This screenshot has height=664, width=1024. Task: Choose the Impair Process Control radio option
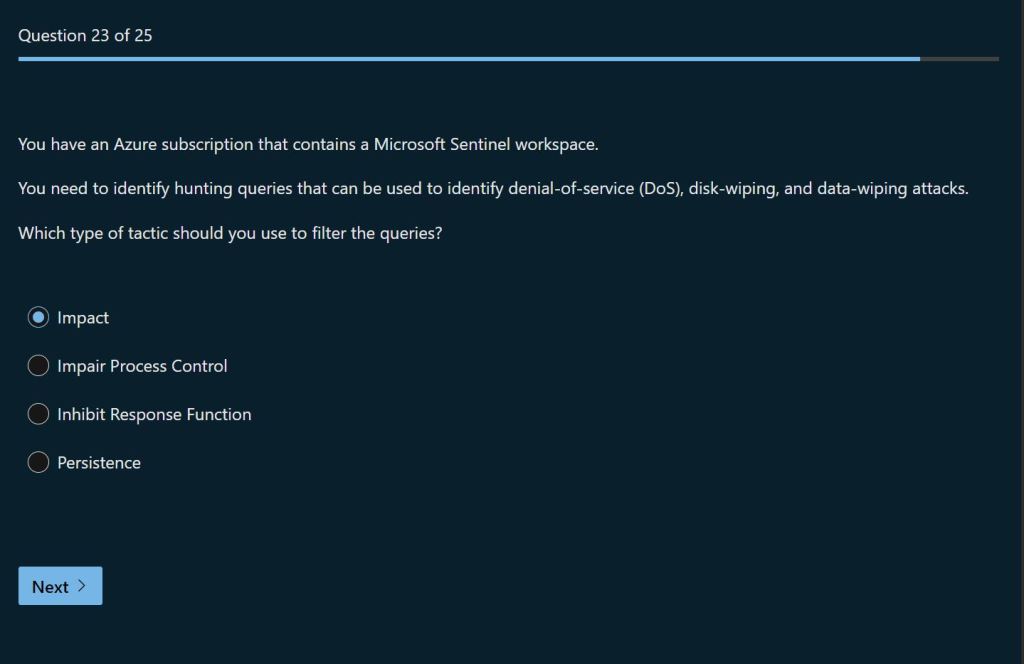(38, 366)
